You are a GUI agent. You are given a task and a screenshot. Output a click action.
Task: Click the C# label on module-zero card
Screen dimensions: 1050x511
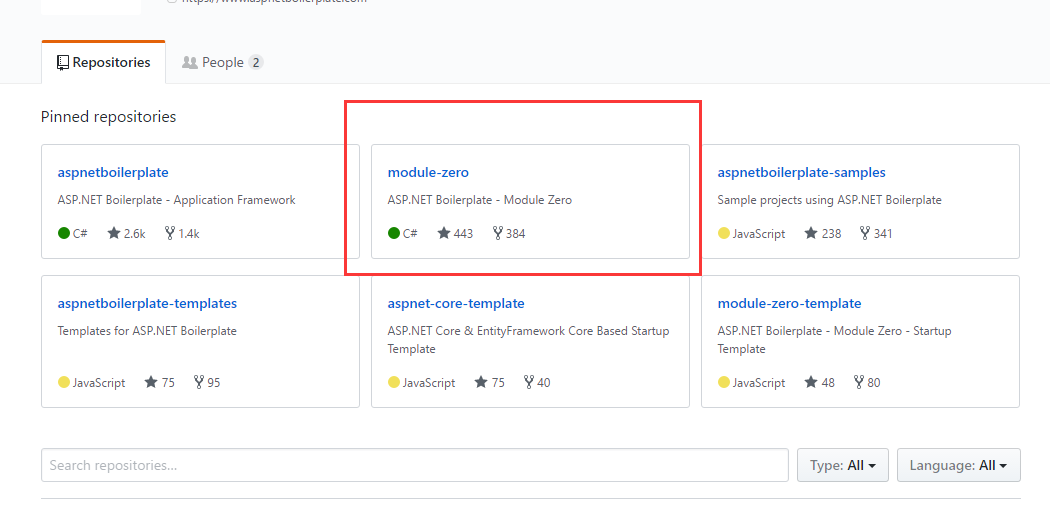410,234
